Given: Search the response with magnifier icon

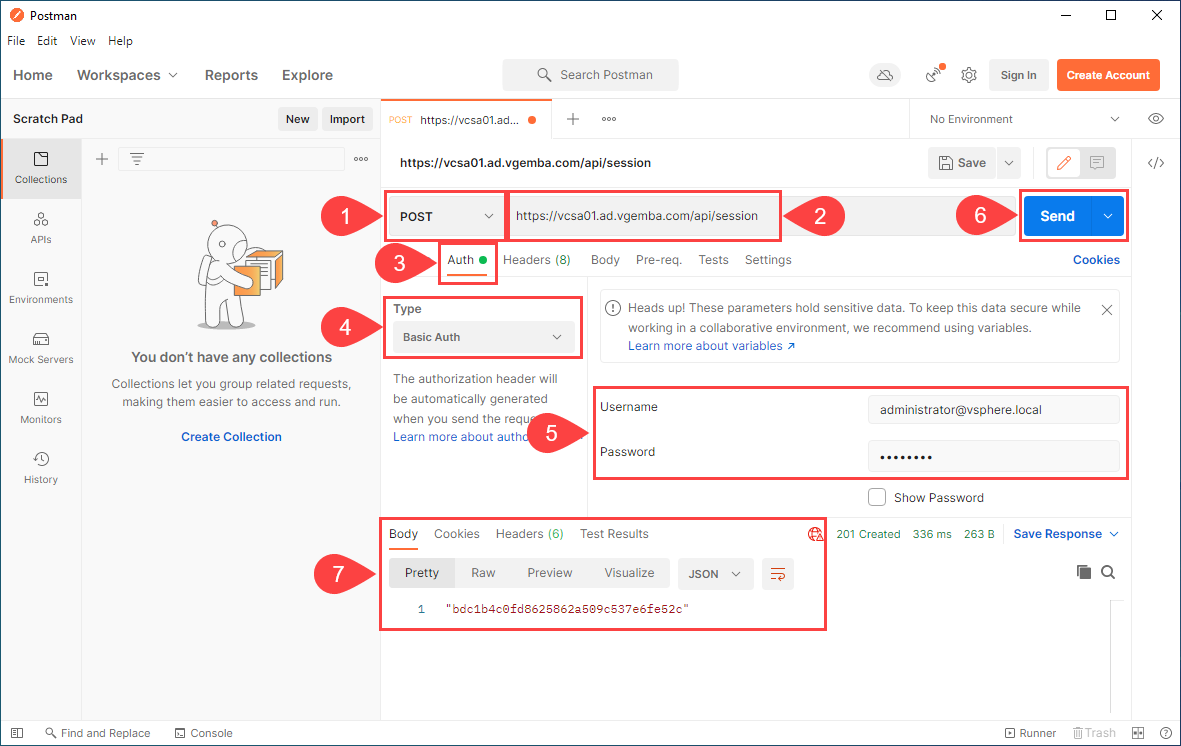Looking at the screenshot, I should [1108, 572].
